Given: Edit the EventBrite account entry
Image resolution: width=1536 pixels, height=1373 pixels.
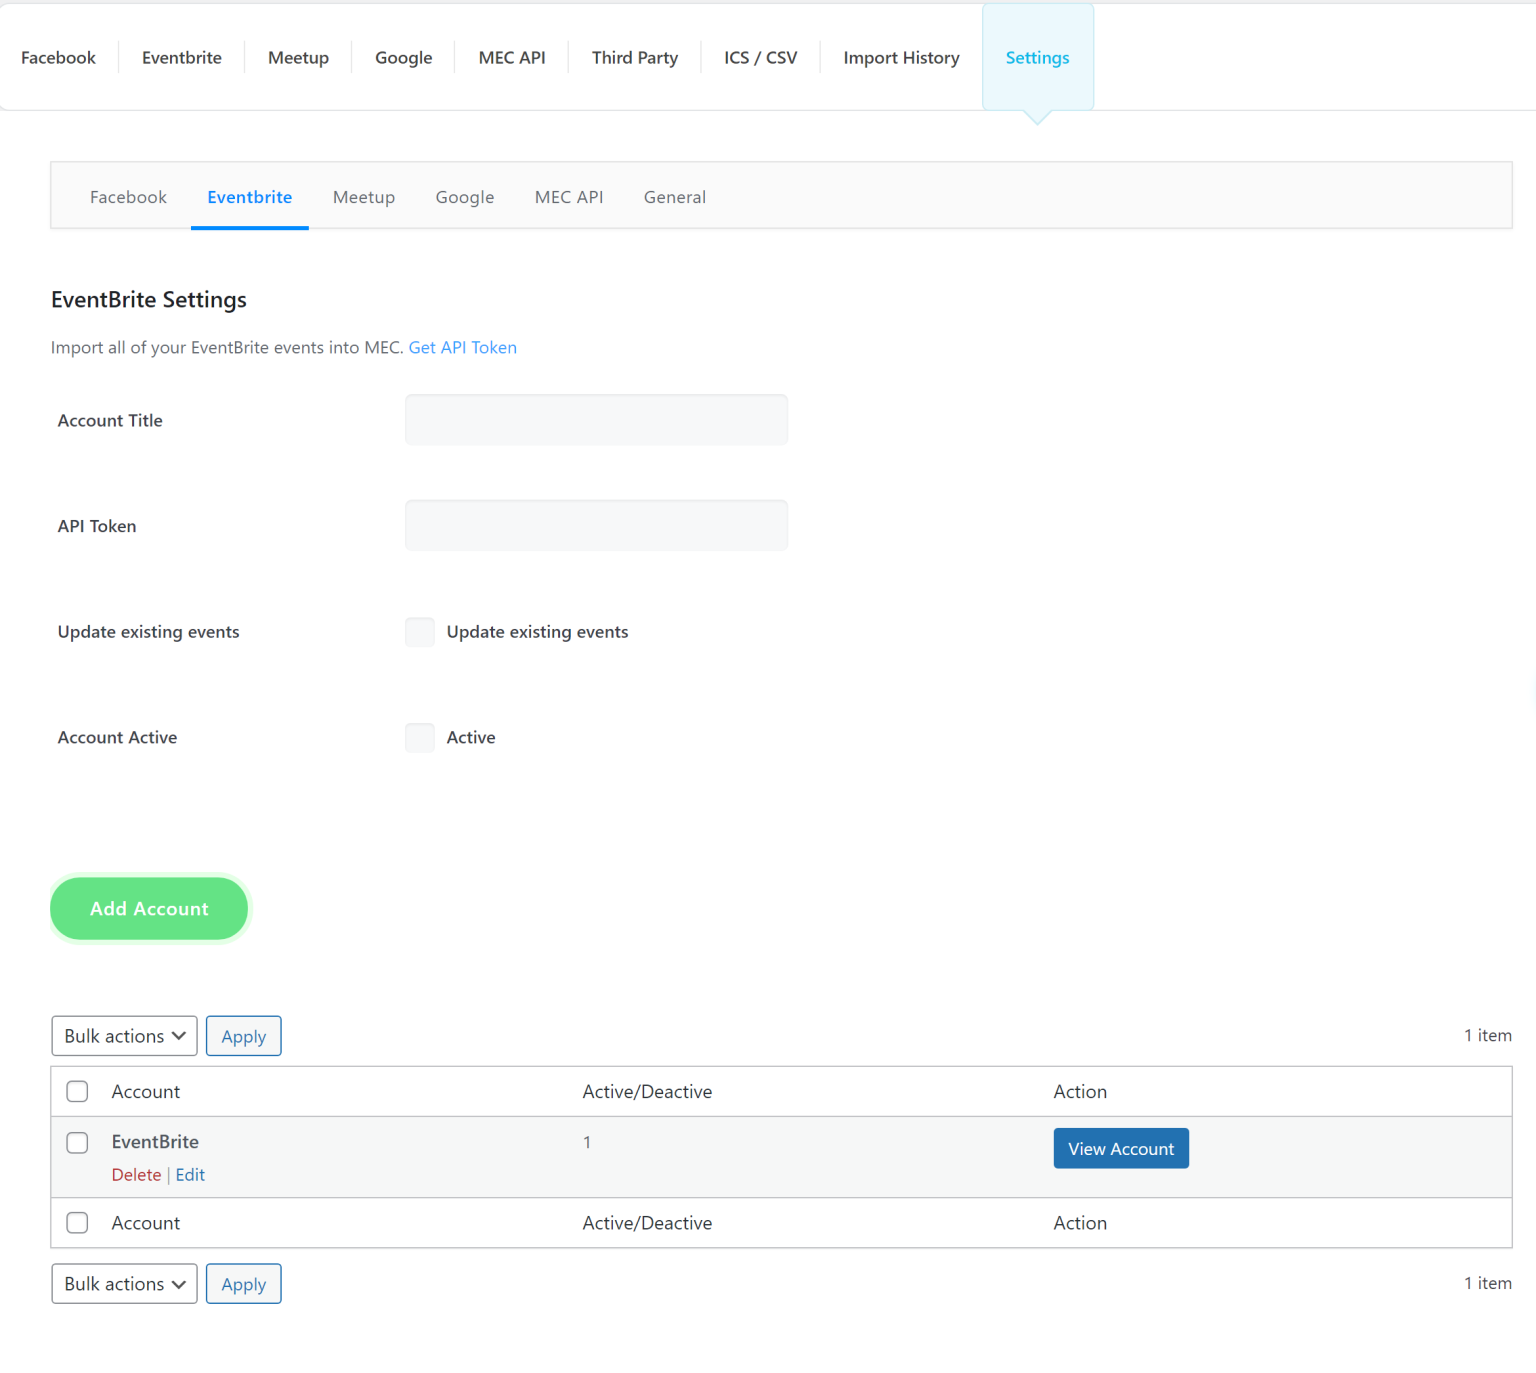Looking at the screenshot, I should pos(190,1174).
